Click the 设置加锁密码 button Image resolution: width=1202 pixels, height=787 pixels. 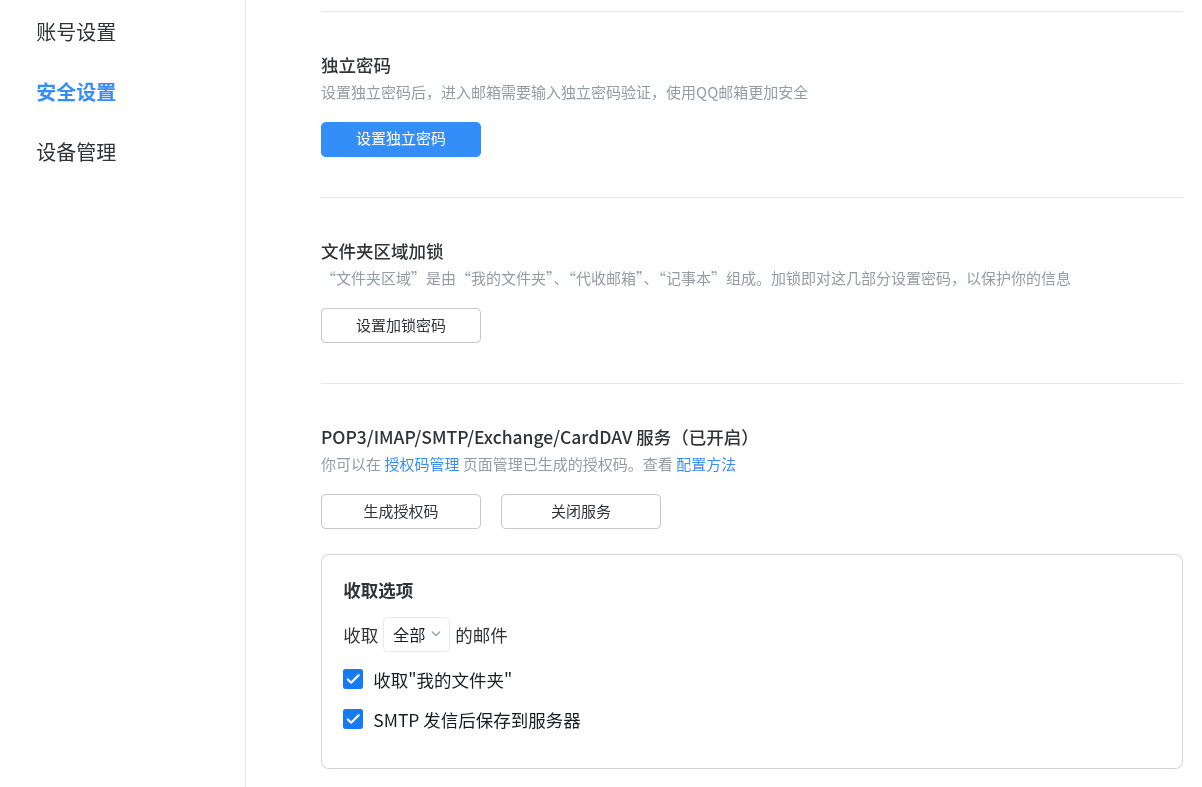click(x=401, y=326)
